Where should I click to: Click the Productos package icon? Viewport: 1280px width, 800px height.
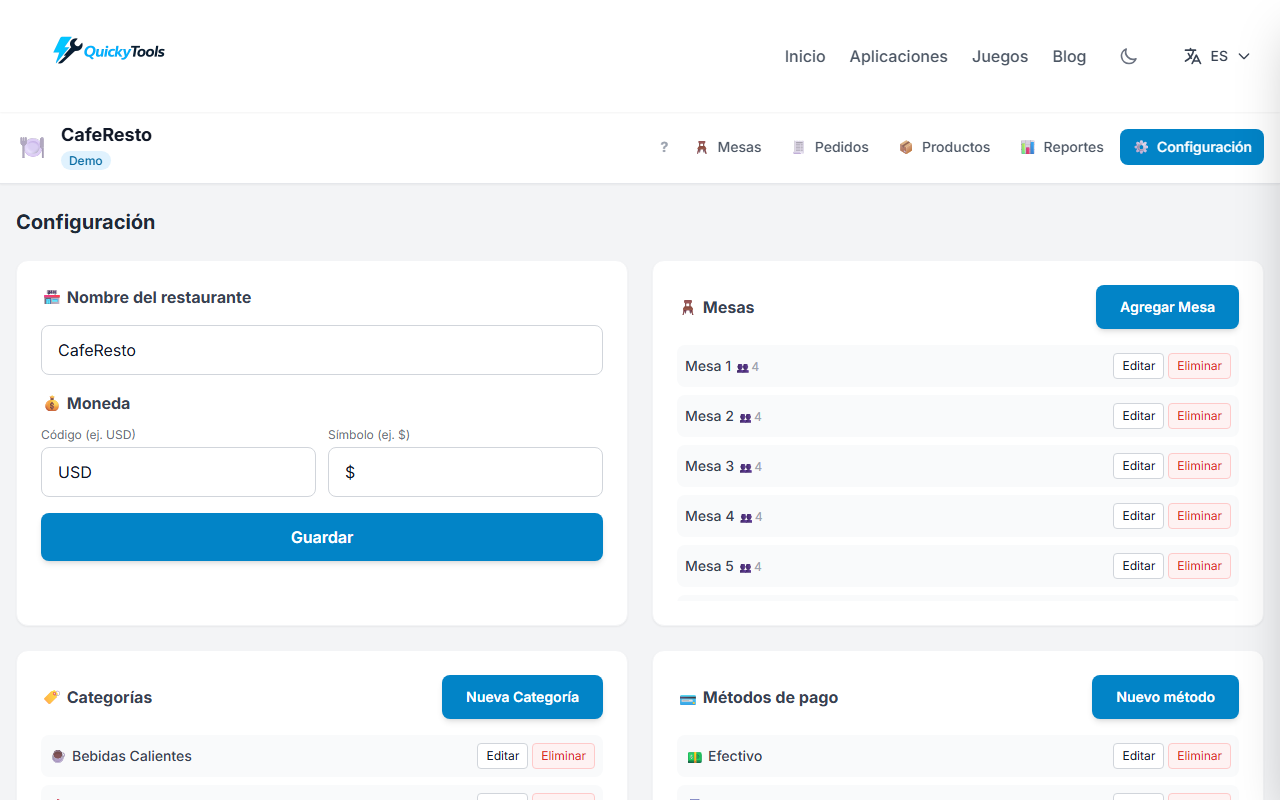pyautogui.click(x=906, y=147)
